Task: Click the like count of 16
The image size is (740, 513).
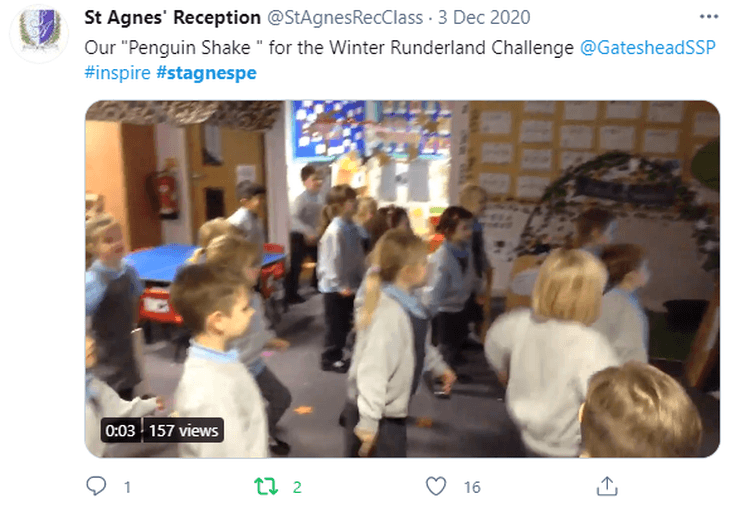Action: (472, 487)
